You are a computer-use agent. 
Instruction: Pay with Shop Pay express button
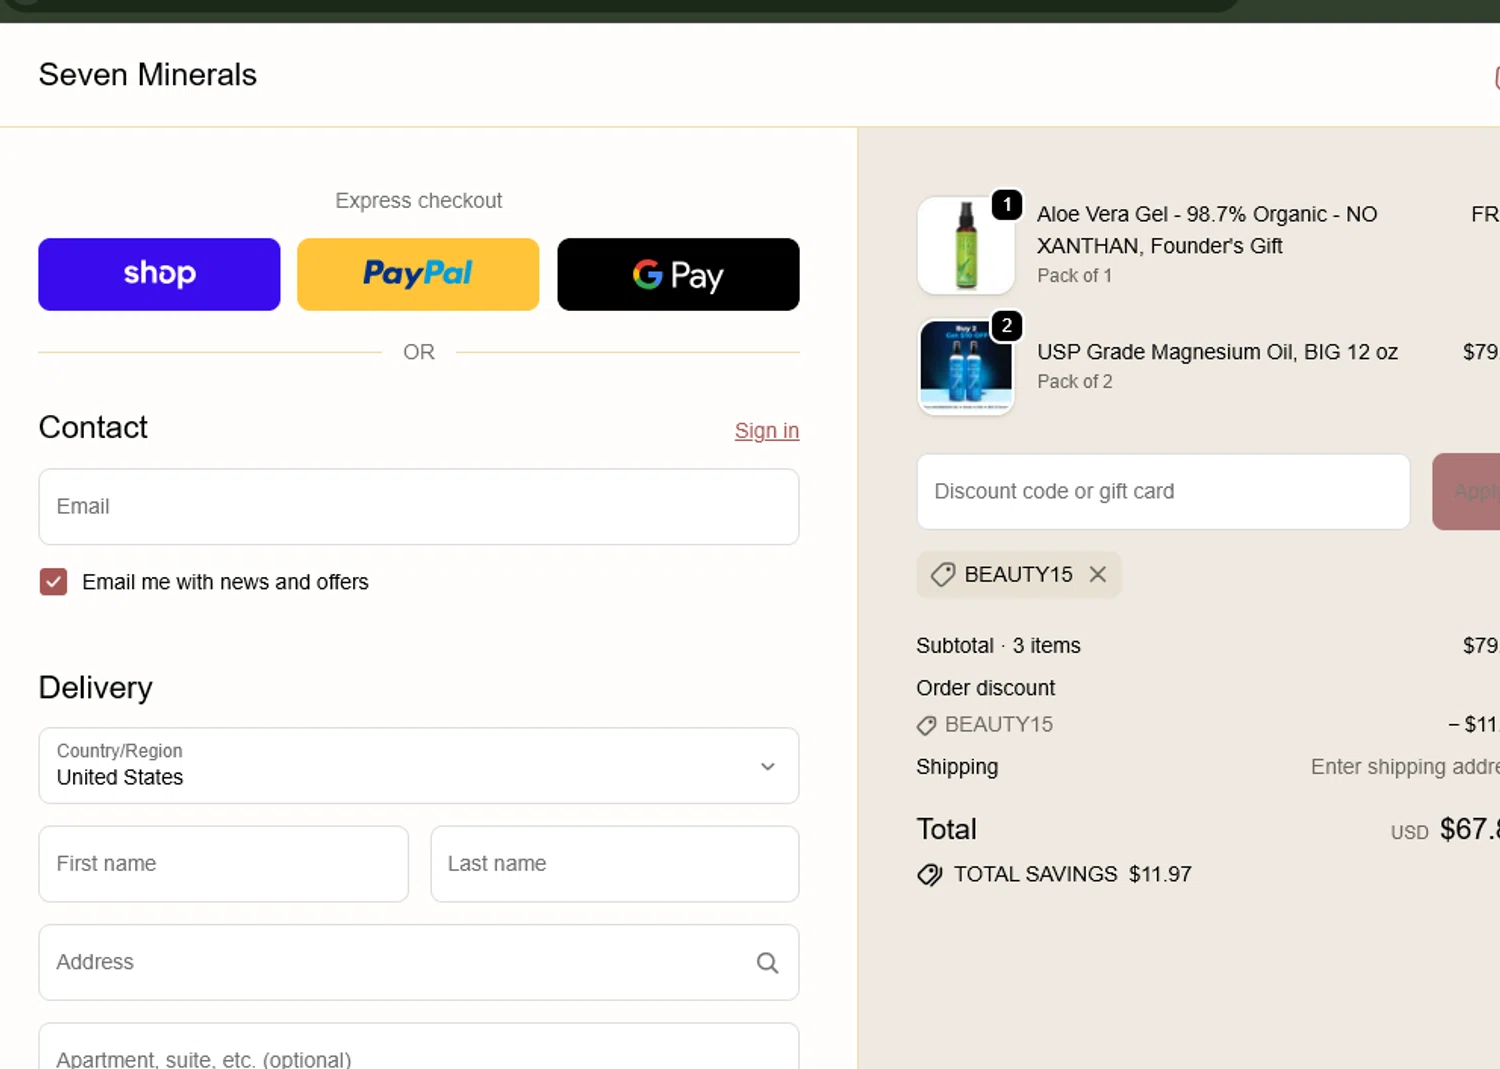(x=159, y=274)
